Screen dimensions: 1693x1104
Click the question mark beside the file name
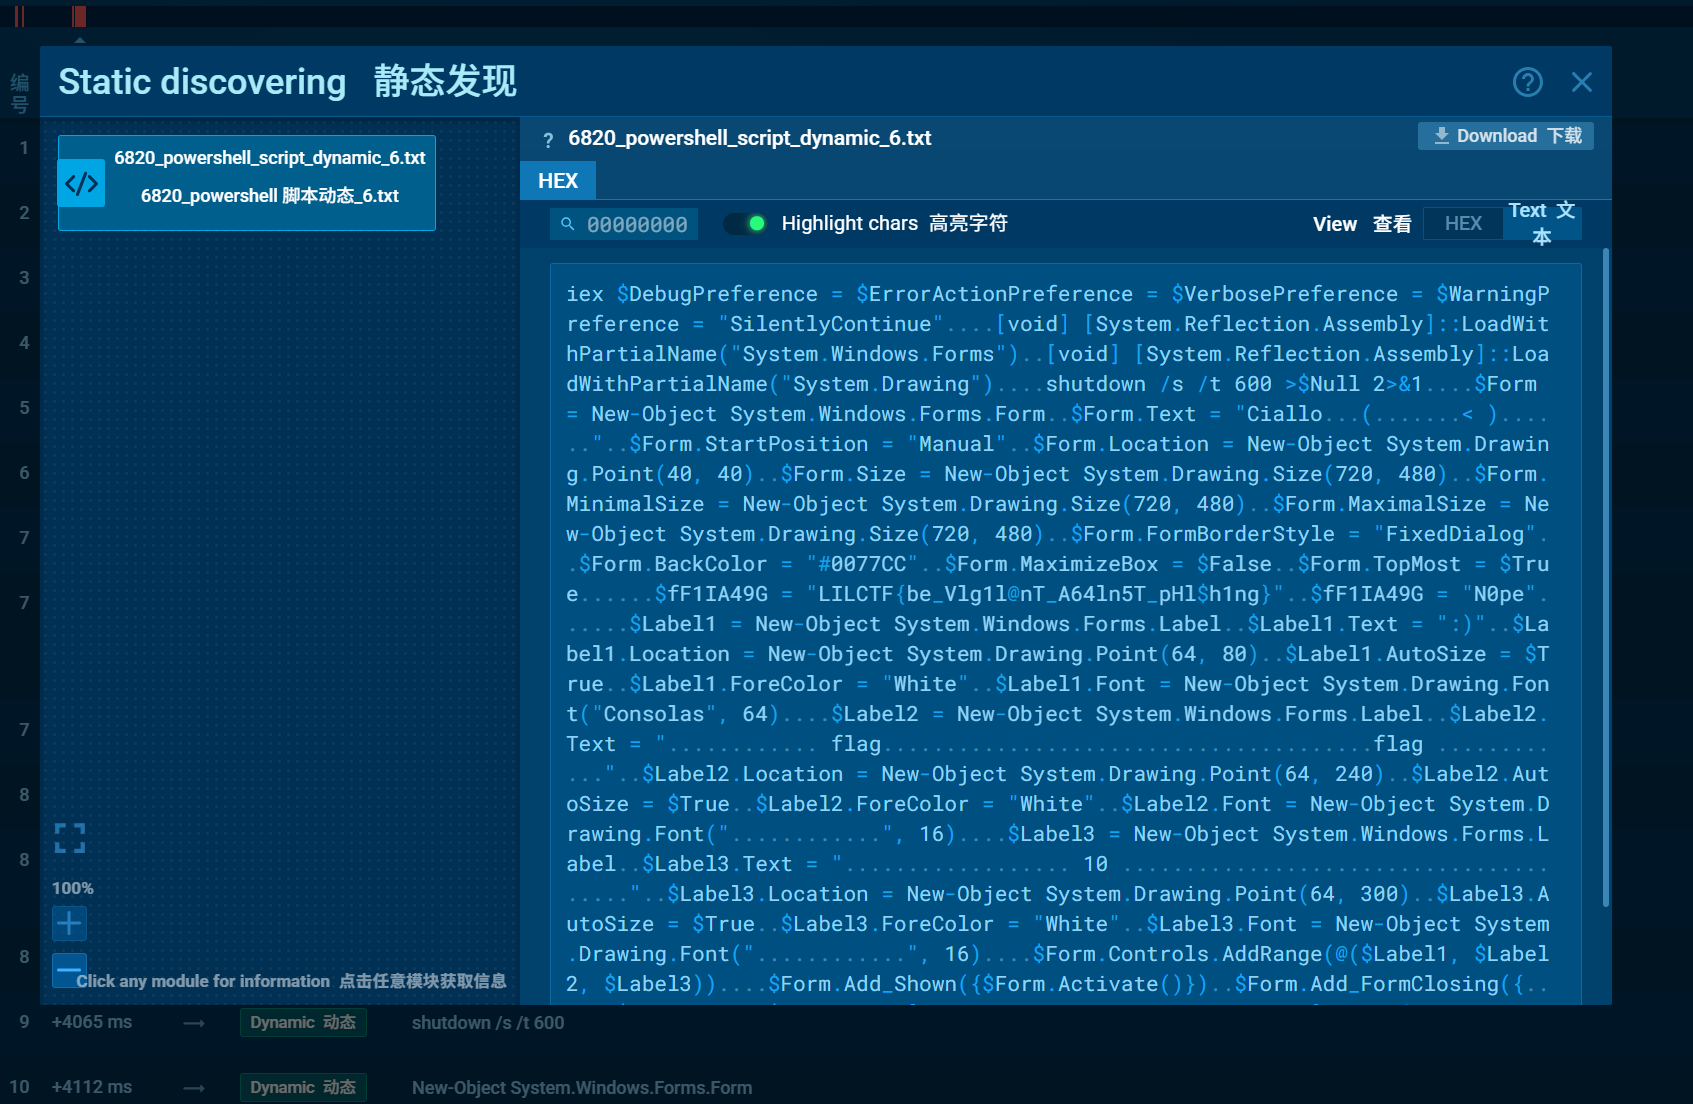point(548,140)
